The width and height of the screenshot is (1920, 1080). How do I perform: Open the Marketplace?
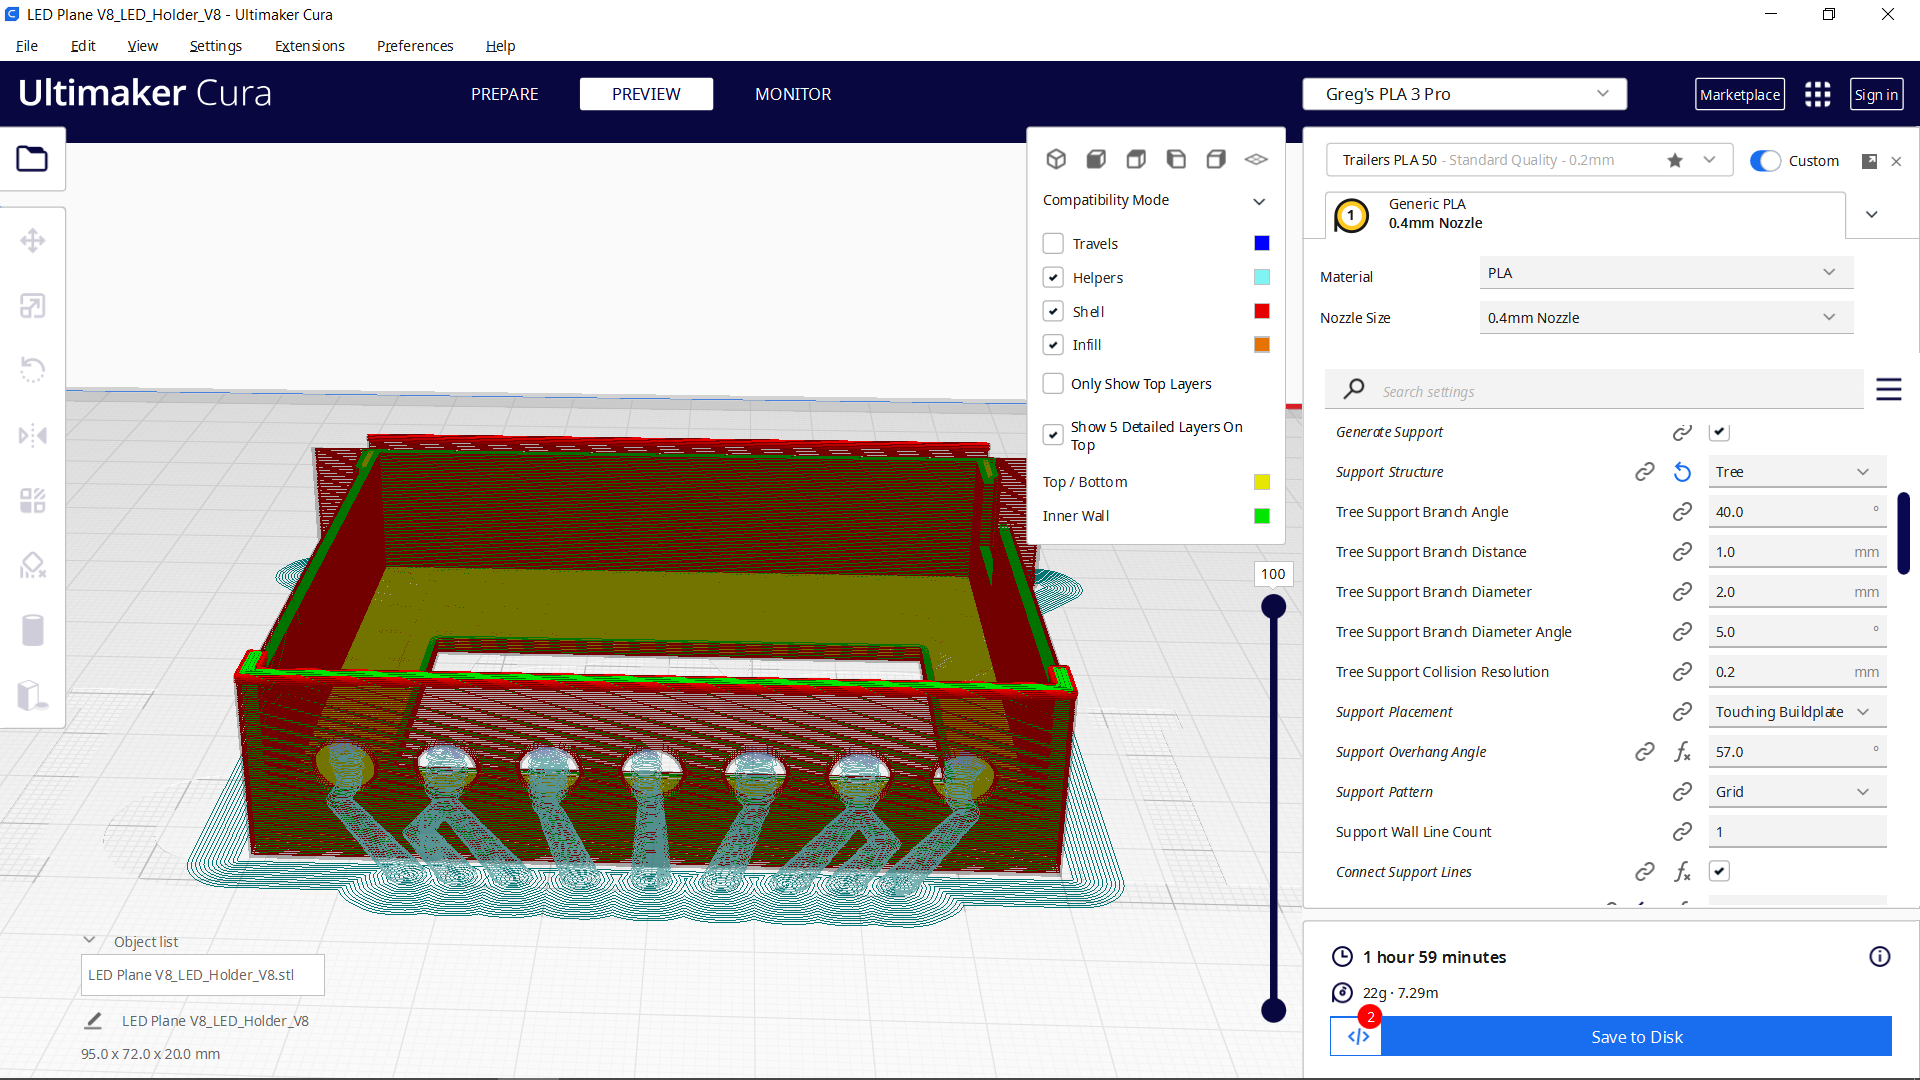click(x=1740, y=93)
